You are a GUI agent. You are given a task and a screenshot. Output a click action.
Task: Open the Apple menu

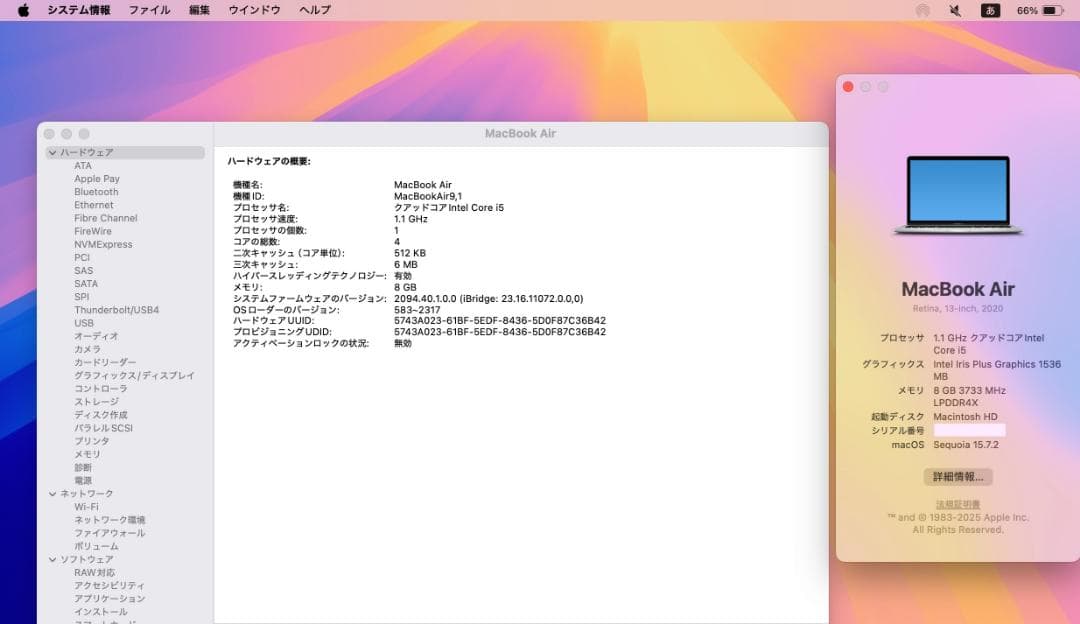tap(22, 9)
